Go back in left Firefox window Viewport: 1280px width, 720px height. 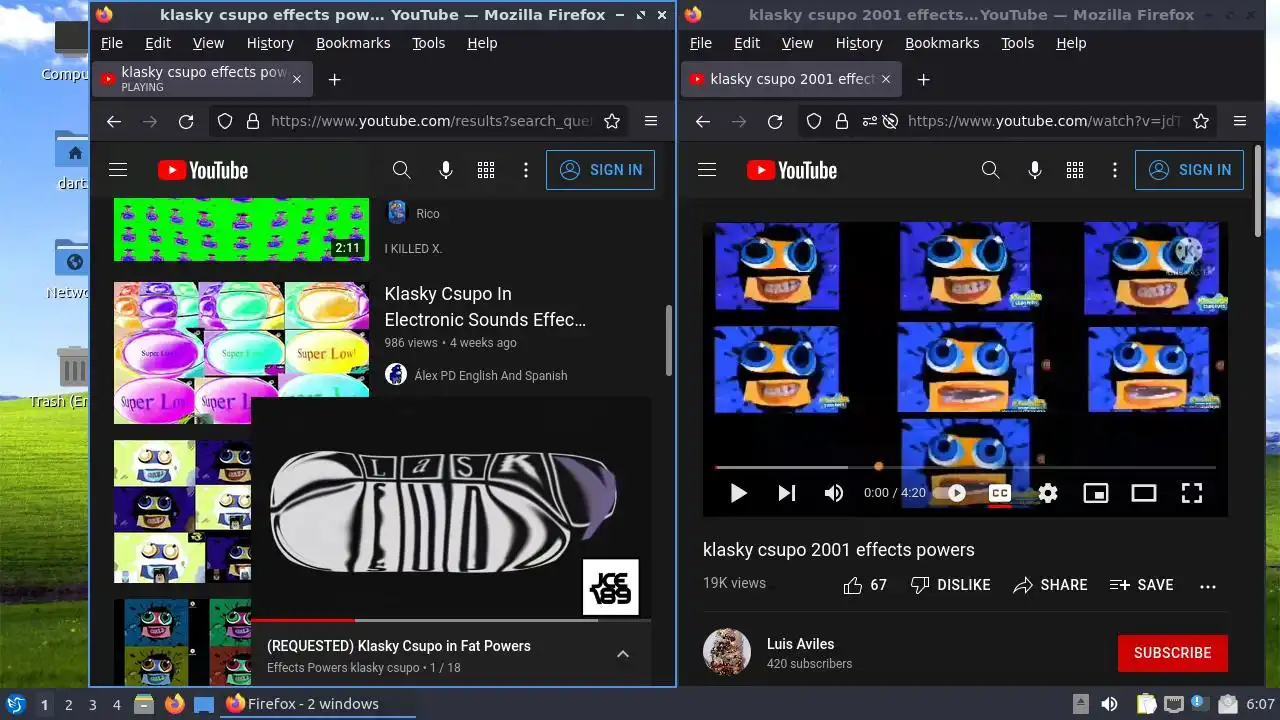point(114,121)
